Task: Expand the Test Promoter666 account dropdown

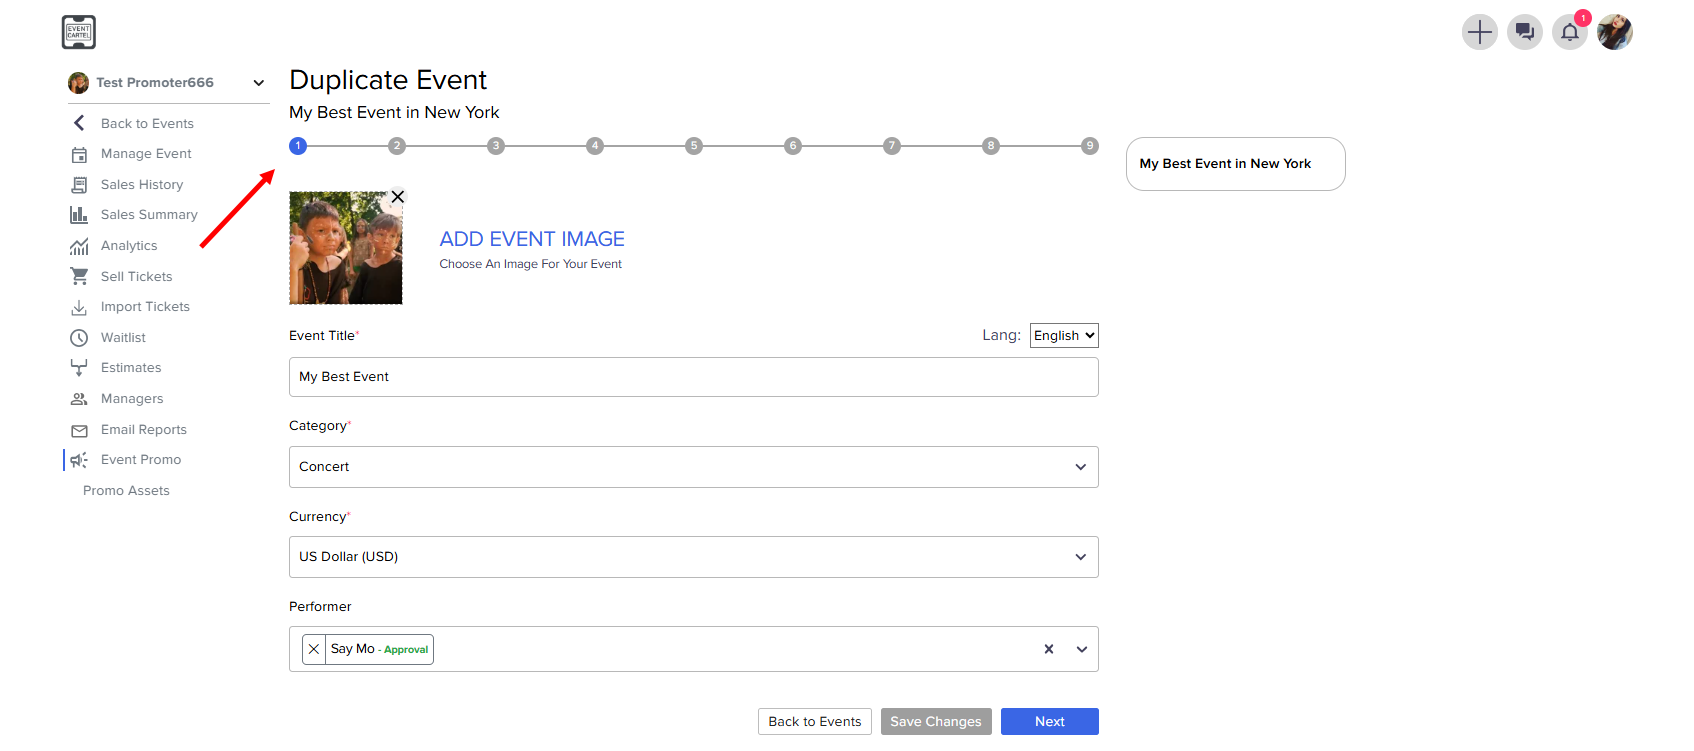Action: 259,83
